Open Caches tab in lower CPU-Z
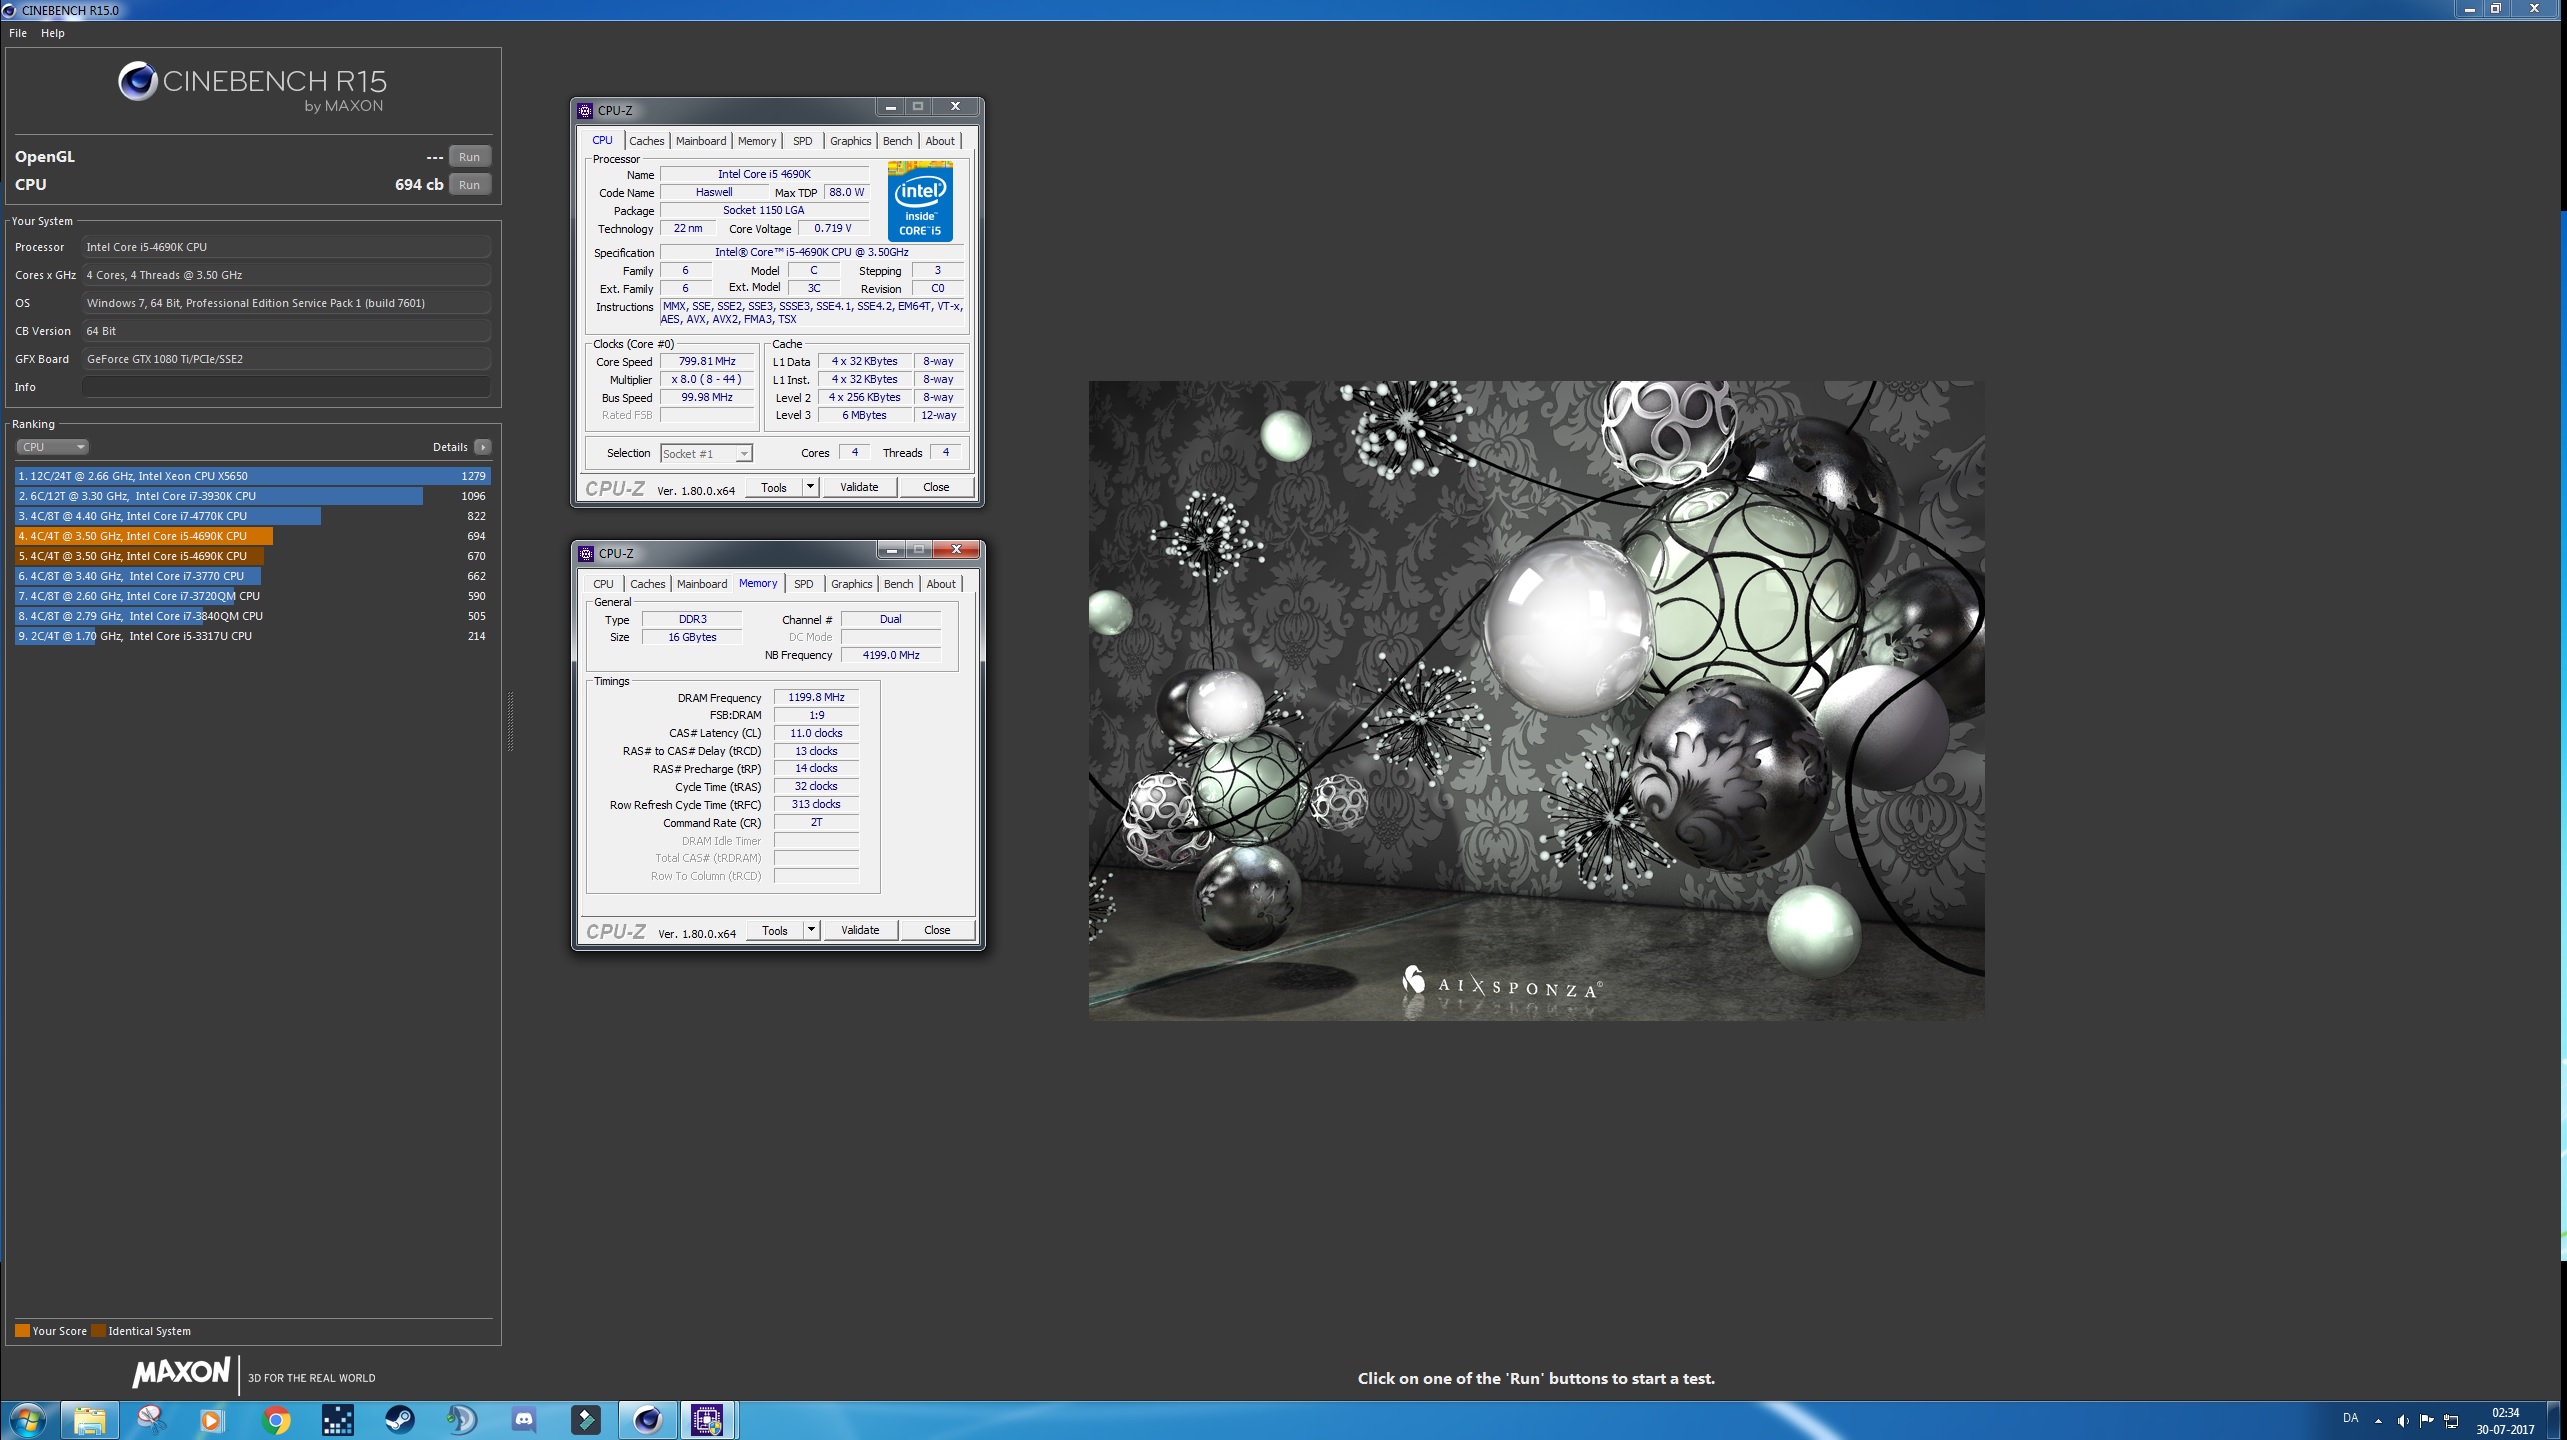The image size is (2567, 1440). pos(647,584)
